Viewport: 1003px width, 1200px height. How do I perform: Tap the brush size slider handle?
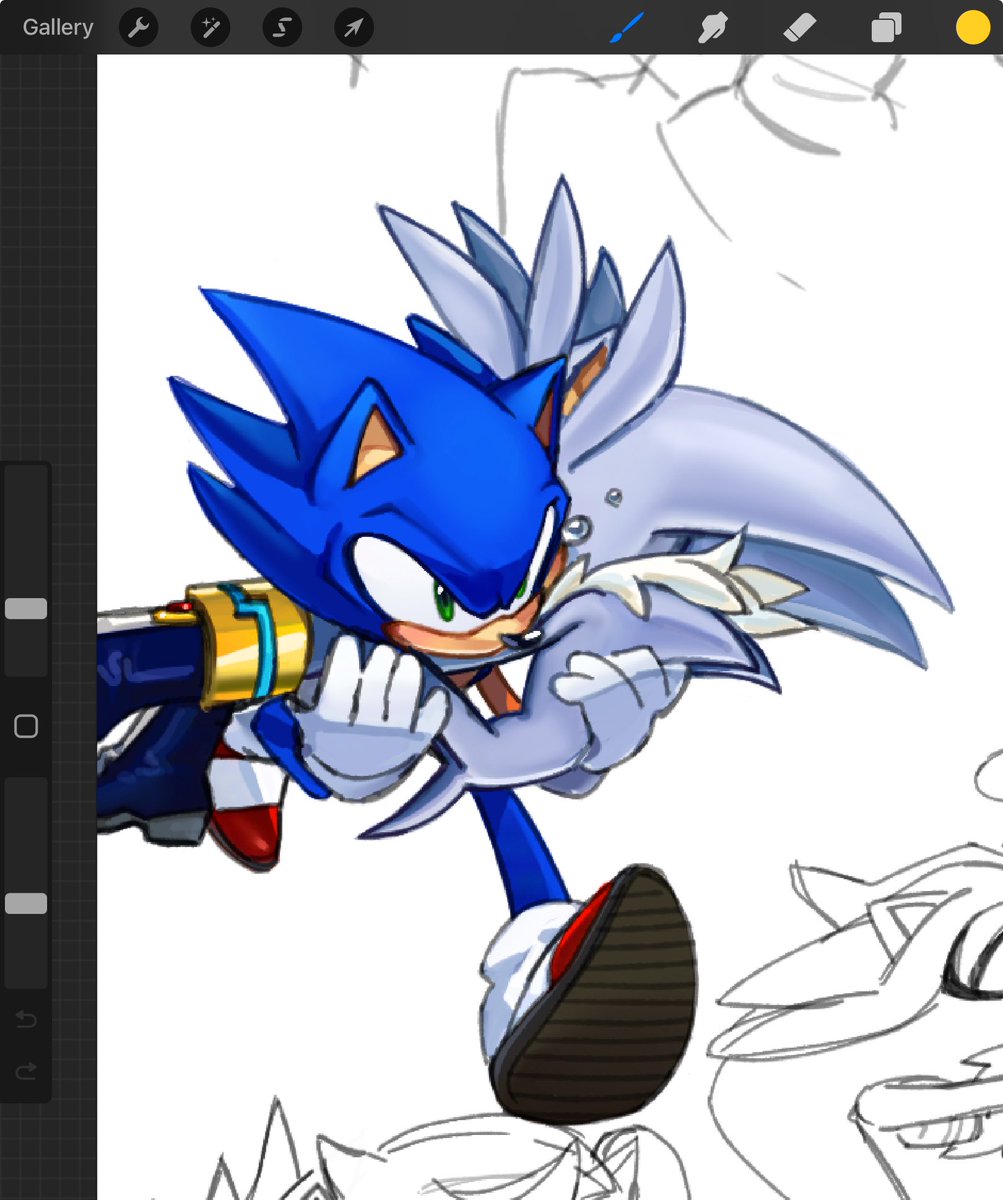26,609
